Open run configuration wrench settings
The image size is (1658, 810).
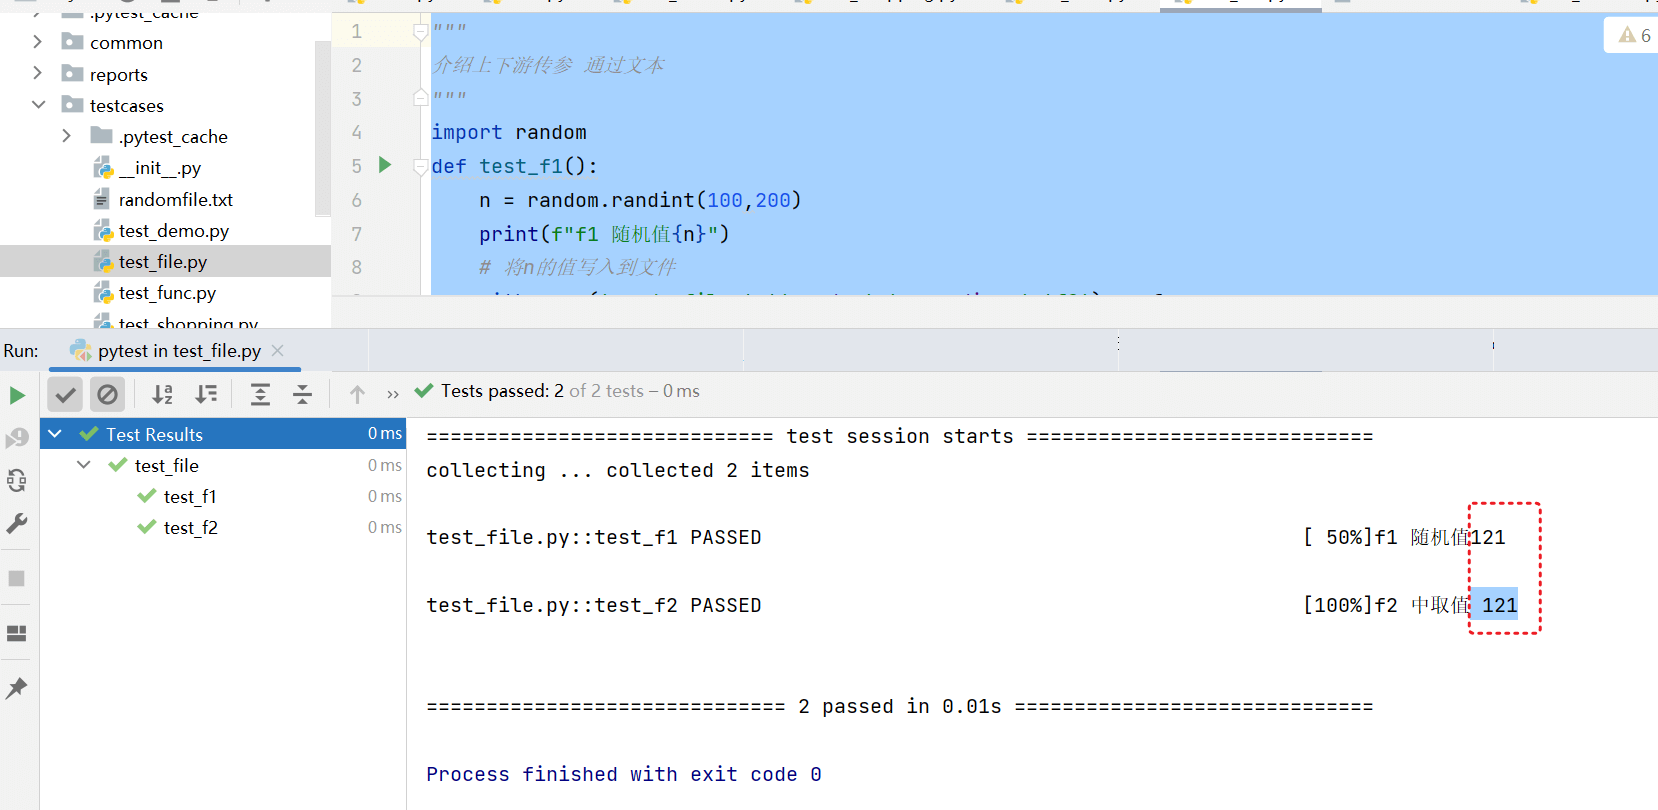(17, 524)
